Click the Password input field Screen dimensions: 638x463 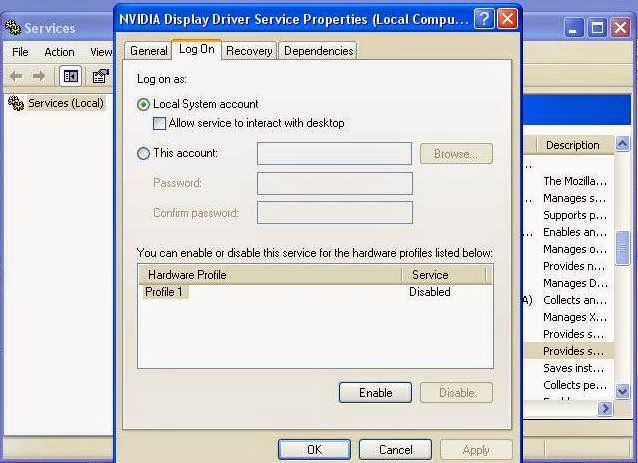tap(334, 183)
